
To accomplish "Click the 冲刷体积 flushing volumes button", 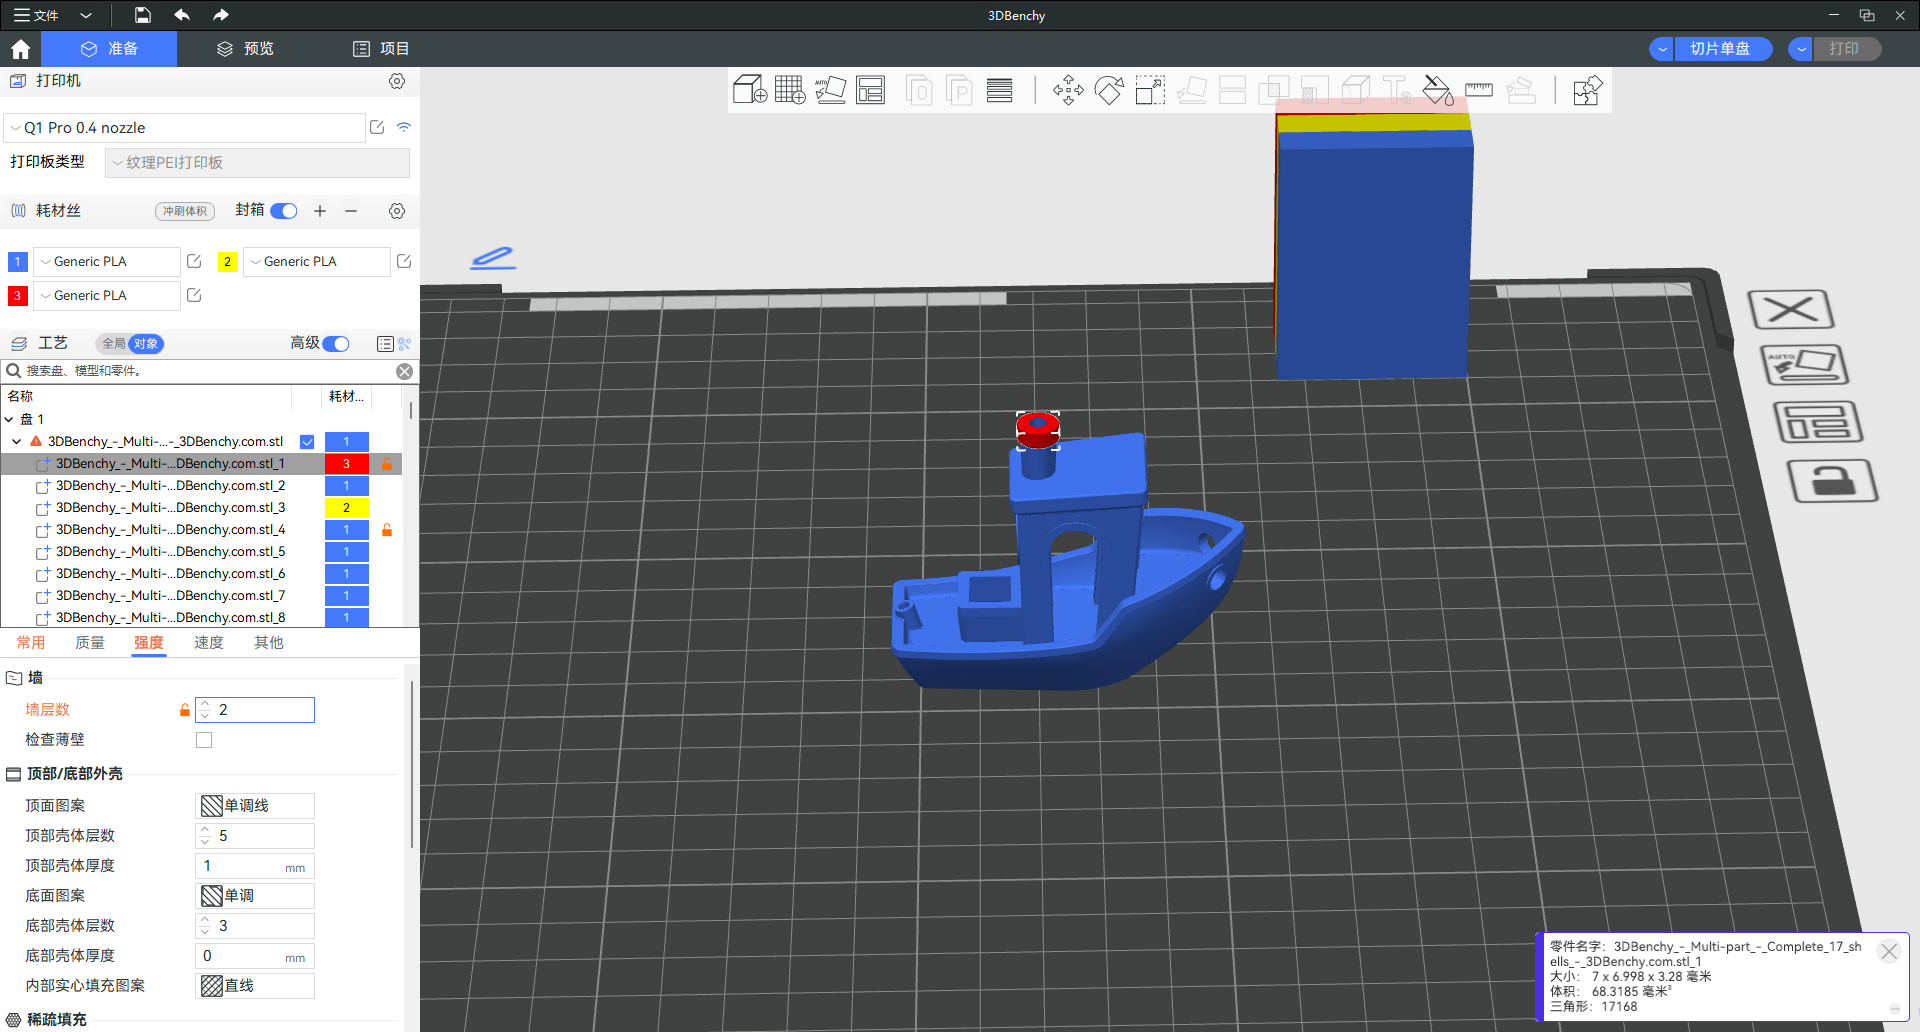I will 185,211.
